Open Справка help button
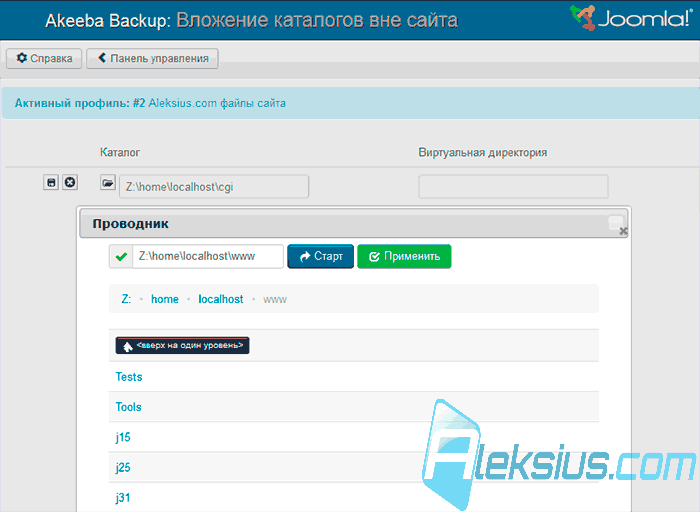Viewport: 700px width, 512px height. coord(44,58)
